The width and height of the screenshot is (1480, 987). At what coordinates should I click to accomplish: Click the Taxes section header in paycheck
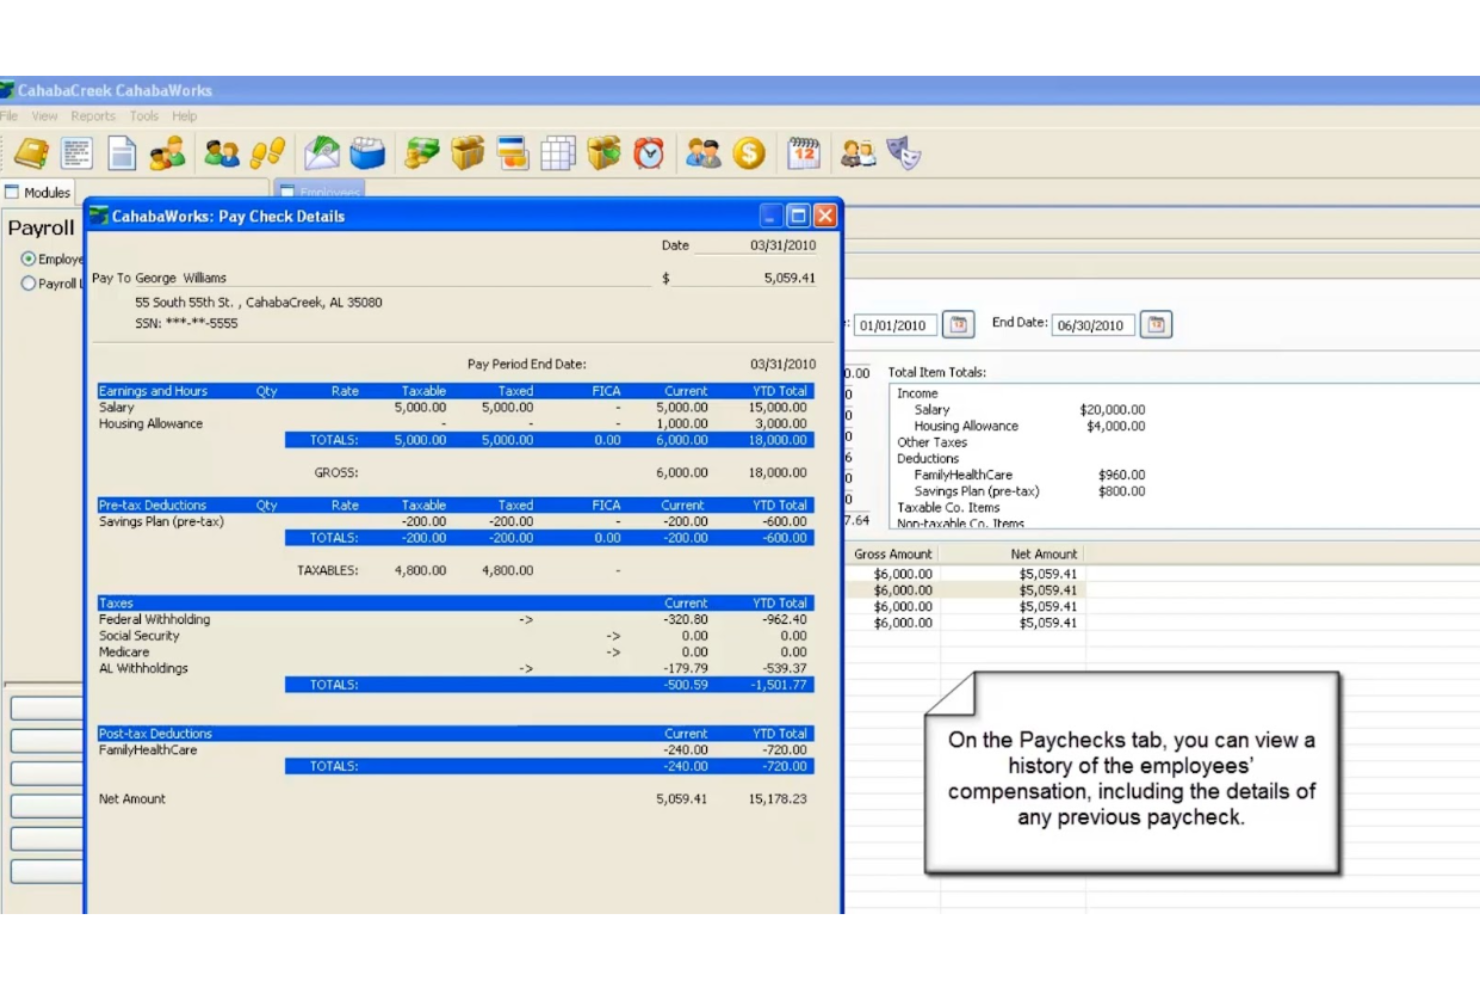click(x=455, y=603)
